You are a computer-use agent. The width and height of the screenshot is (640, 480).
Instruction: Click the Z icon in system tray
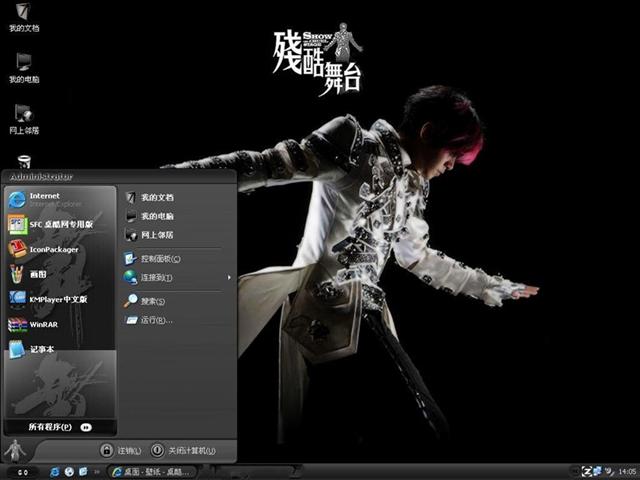(x=587, y=471)
